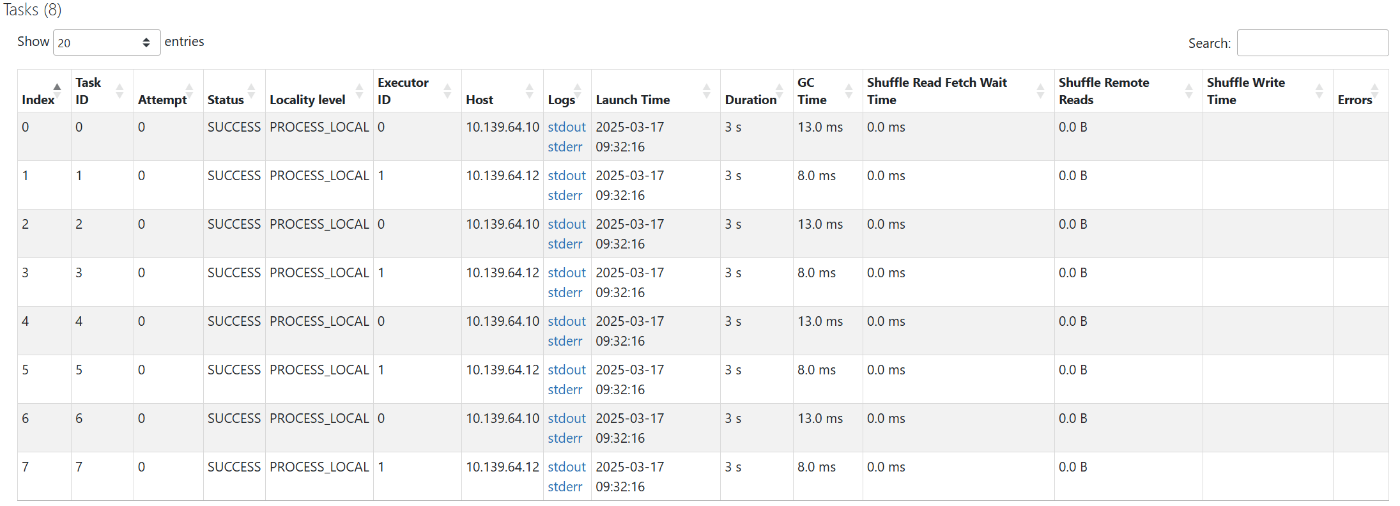1400x506 pixels.
Task: Open Executor ID 1 link in row 7
Action: tap(381, 466)
